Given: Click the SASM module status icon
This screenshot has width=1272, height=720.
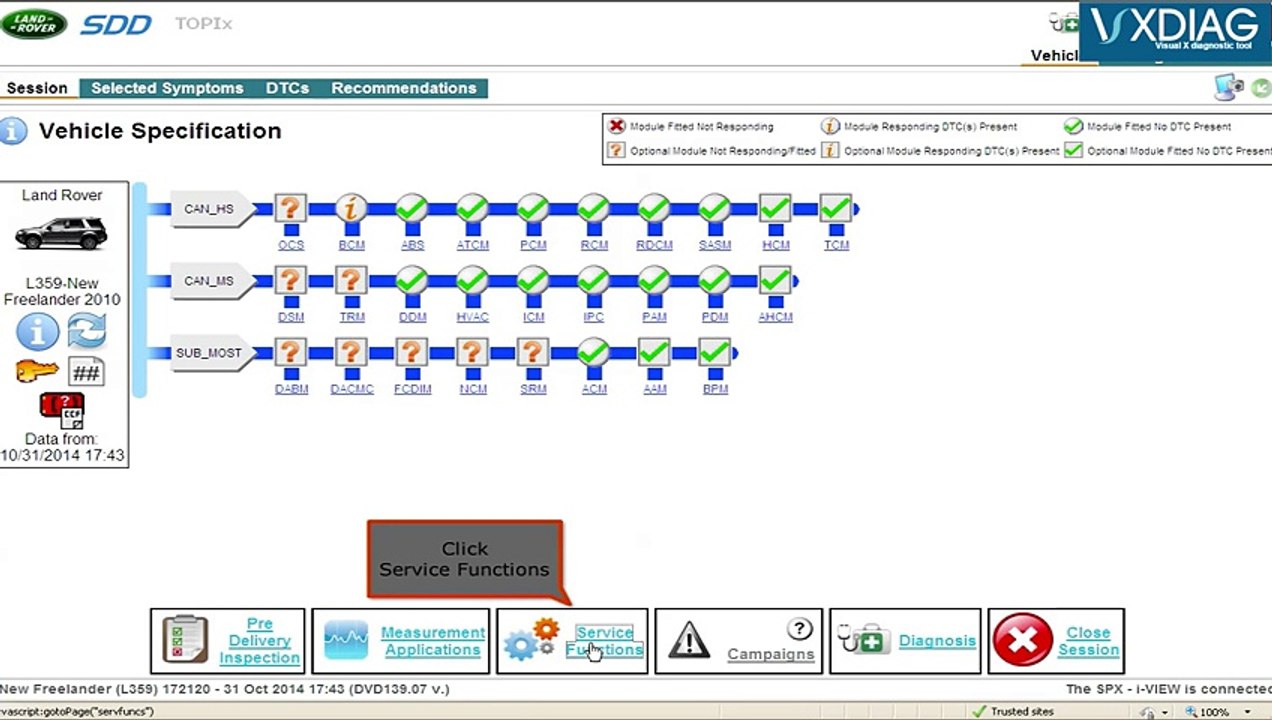Looking at the screenshot, I should click(x=714, y=209).
